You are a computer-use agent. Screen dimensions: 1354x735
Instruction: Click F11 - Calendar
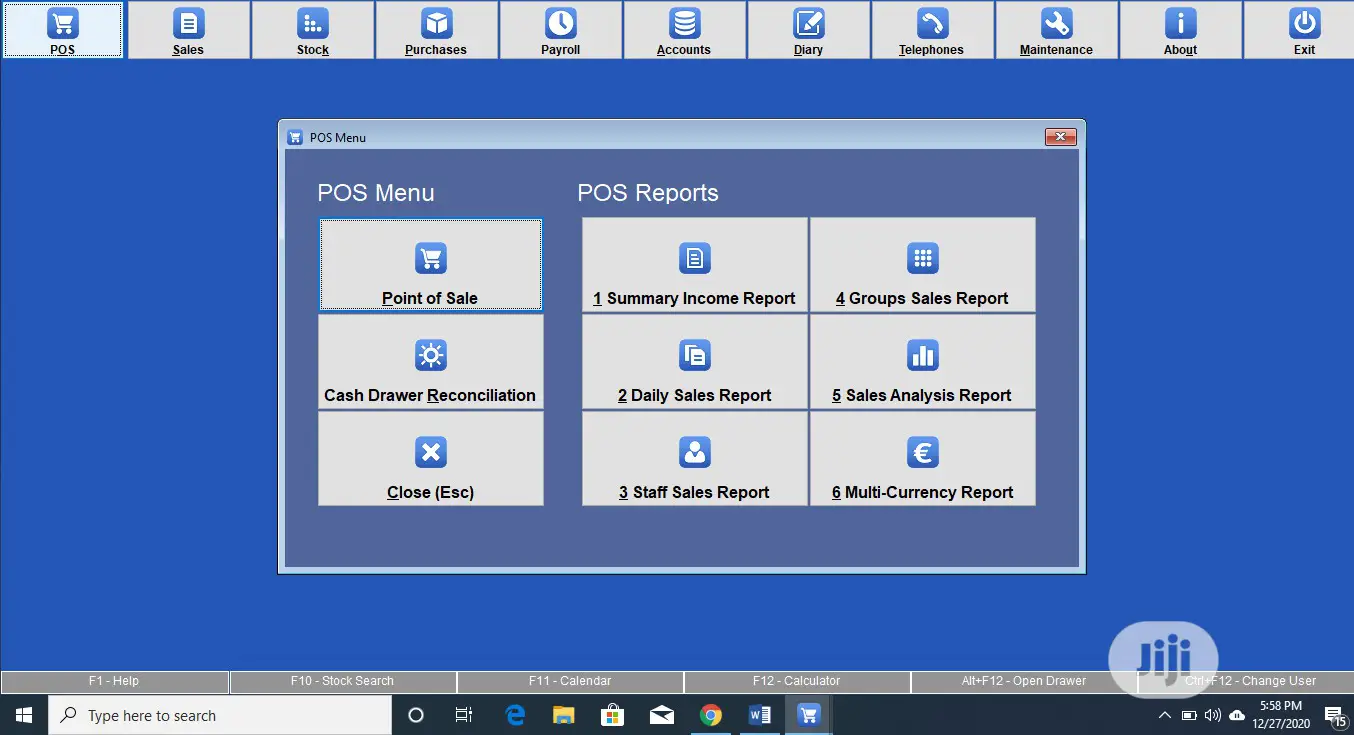pyautogui.click(x=570, y=681)
